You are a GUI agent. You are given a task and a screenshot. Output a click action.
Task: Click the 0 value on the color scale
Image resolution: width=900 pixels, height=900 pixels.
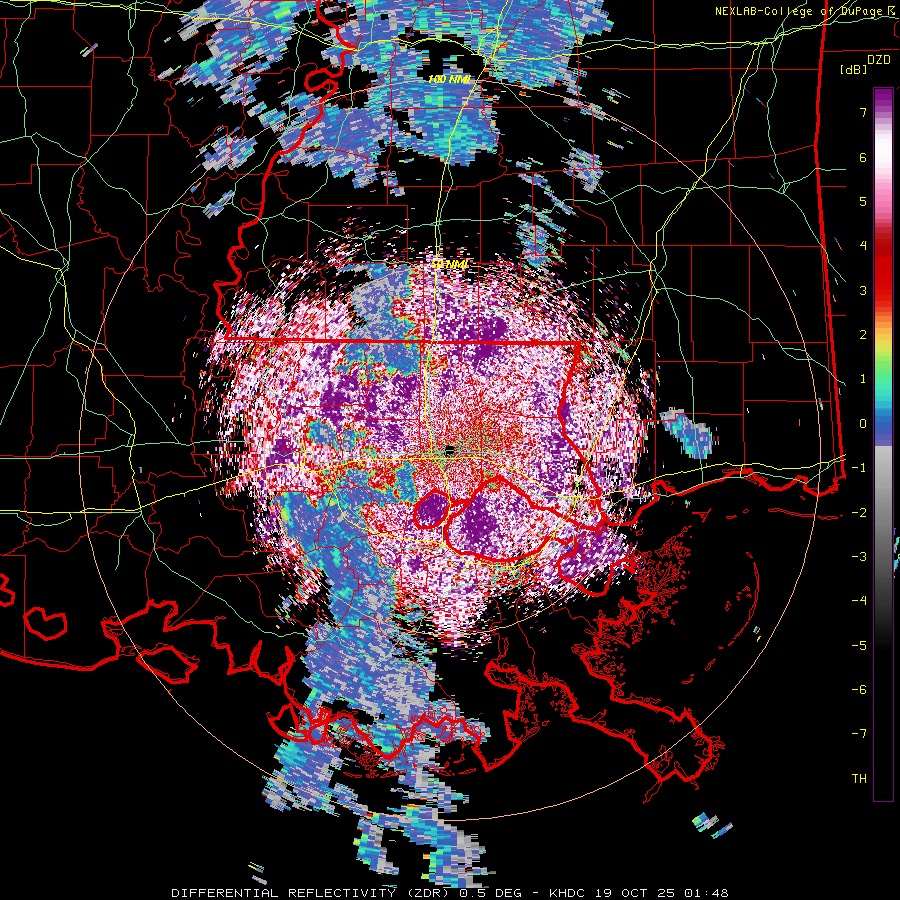point(863,424)
